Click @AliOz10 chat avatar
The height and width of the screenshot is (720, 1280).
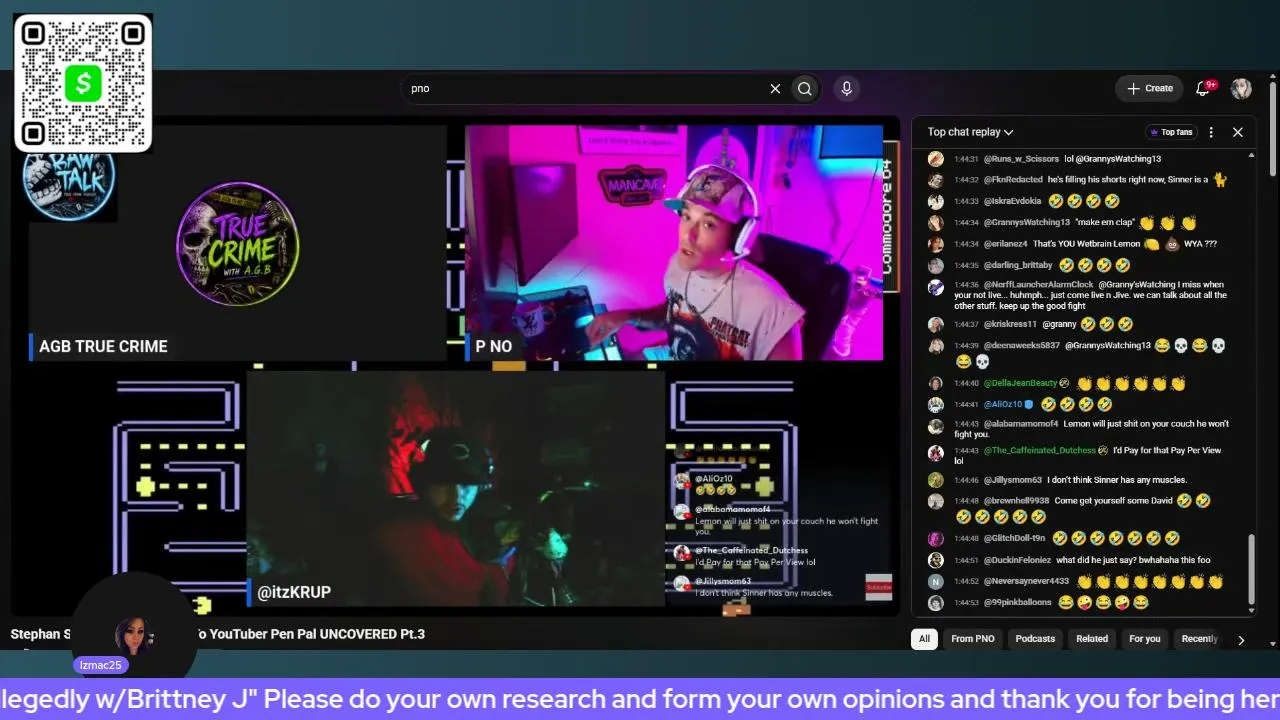tap(936, 404)
